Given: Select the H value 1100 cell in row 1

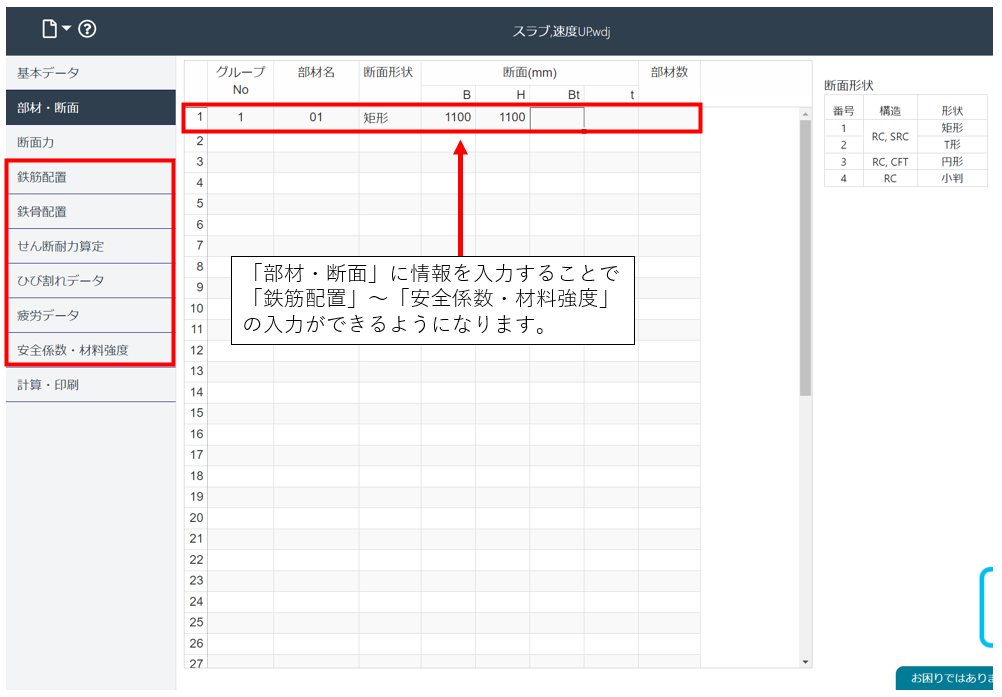Looking at the screenshot, I should click(x=502, y=118).
